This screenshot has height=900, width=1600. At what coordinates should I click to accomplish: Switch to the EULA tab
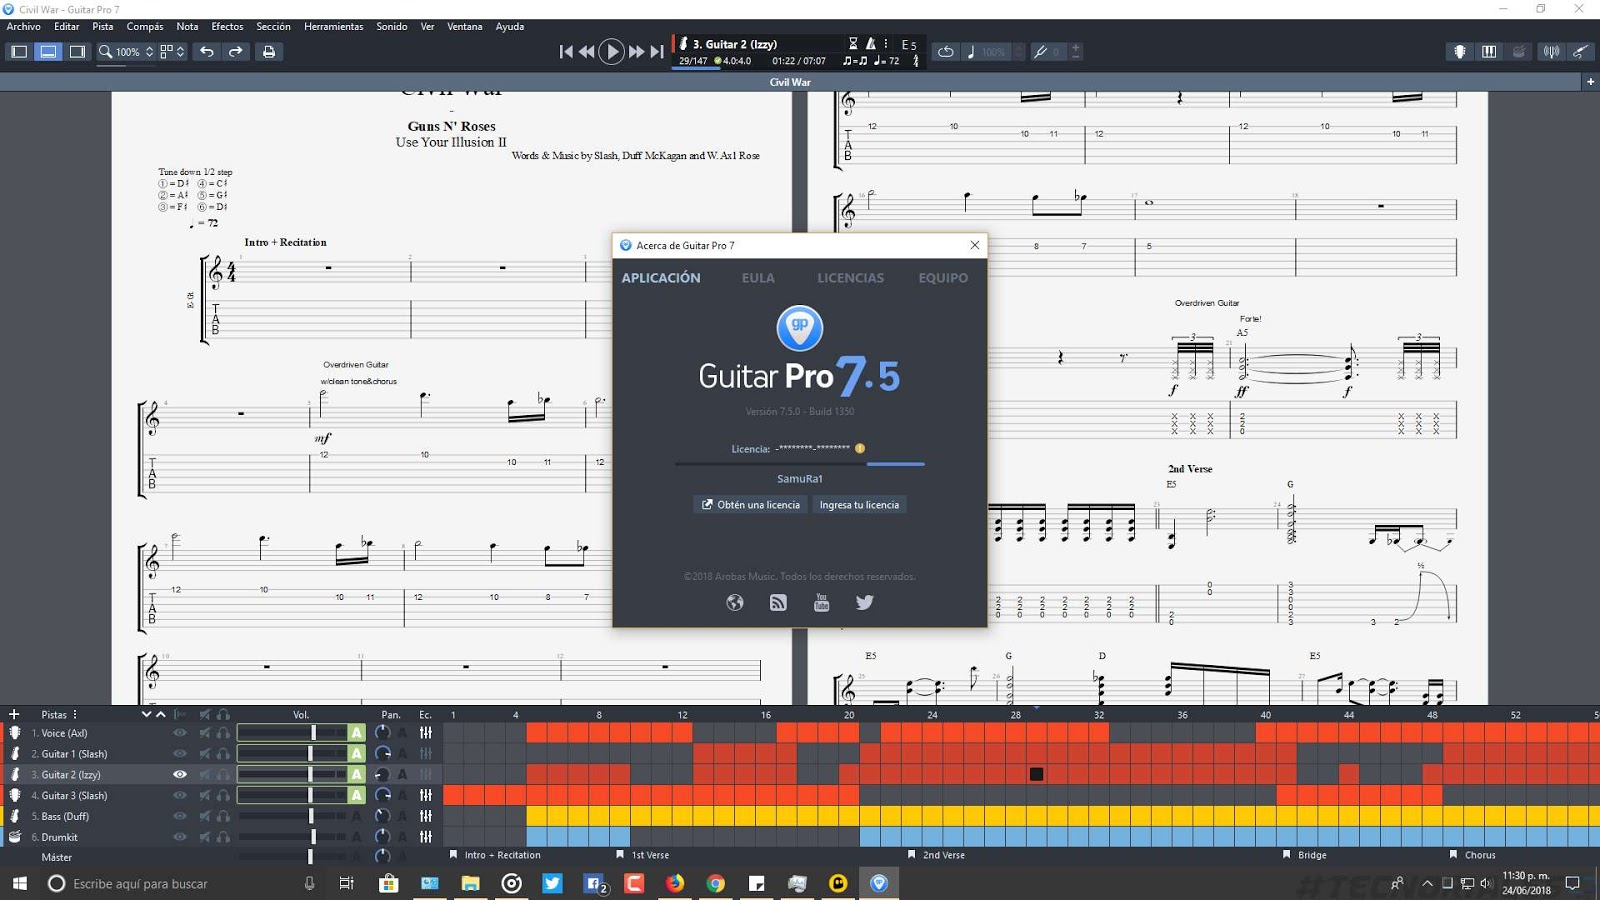(x=758, y=278)
